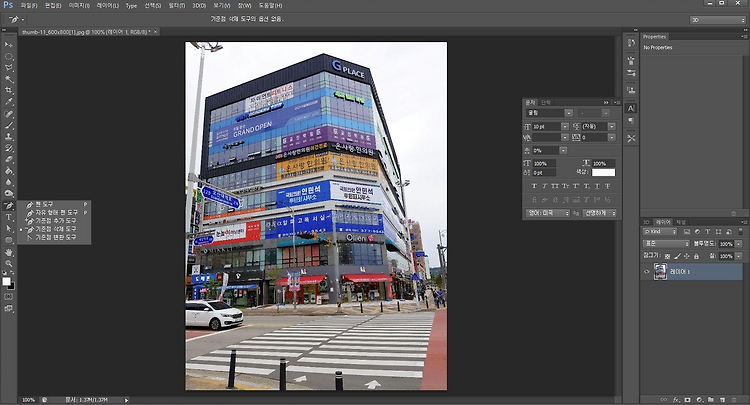Screen dimensions: 750x405
Task: Toggle lock image pixels brush icon
Action: [677, 256]
